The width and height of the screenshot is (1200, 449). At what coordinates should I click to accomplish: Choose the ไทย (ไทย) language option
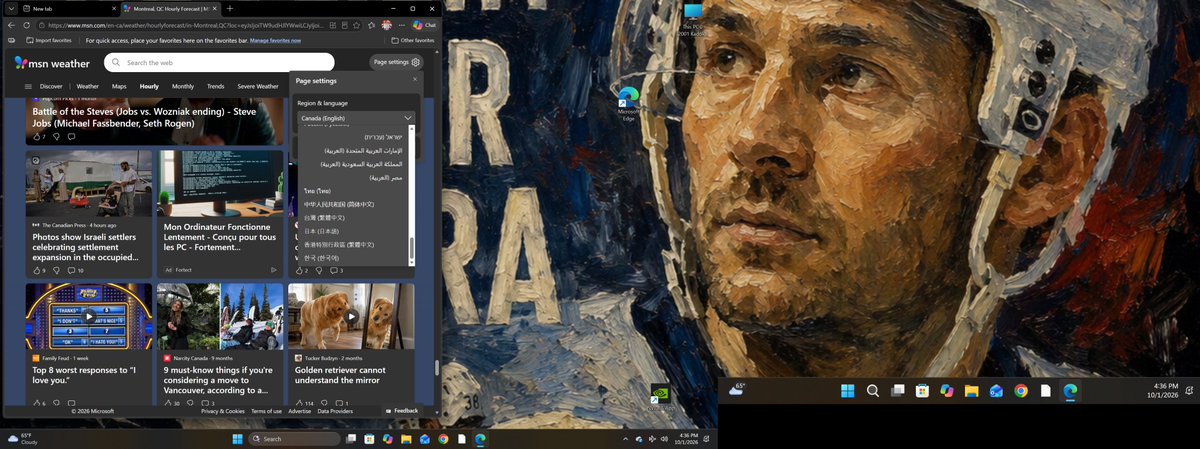tap(316, 190)
